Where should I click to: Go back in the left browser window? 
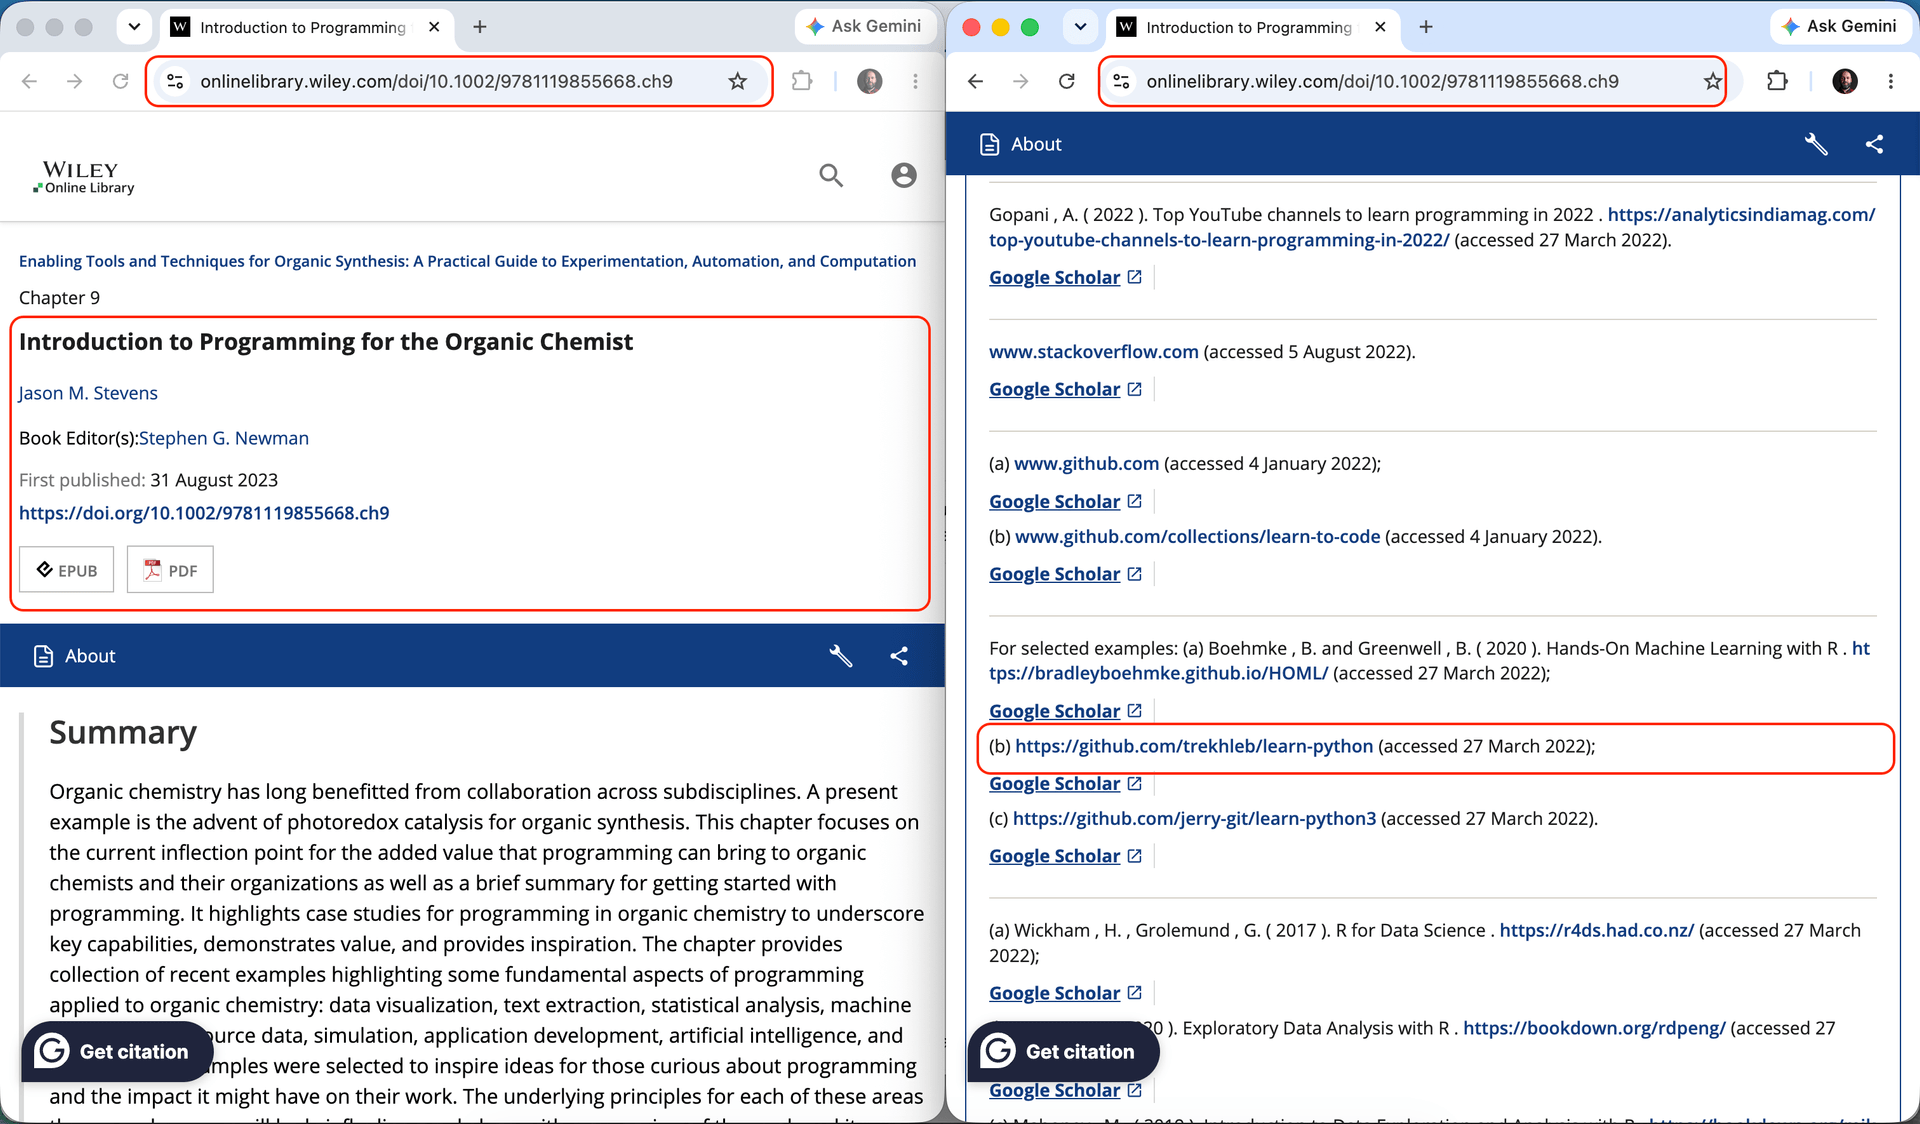pyautogui.click(x=29, y=81)
